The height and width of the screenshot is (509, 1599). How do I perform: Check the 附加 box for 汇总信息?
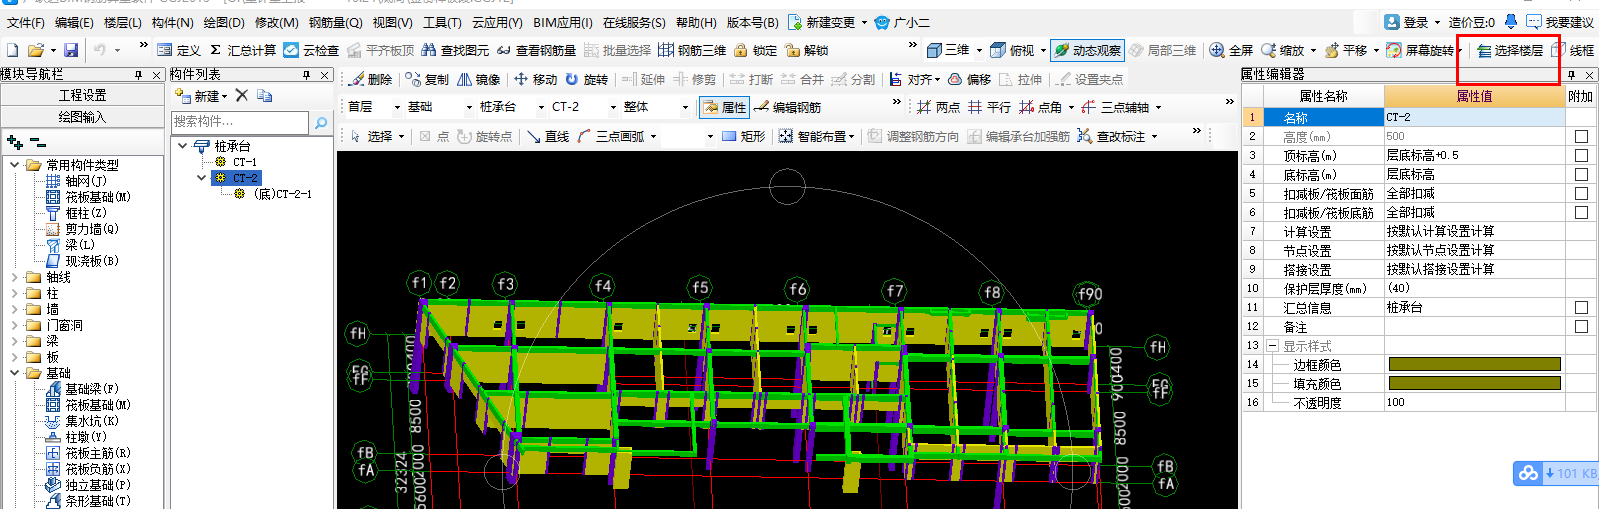(x=1581, y=307)
